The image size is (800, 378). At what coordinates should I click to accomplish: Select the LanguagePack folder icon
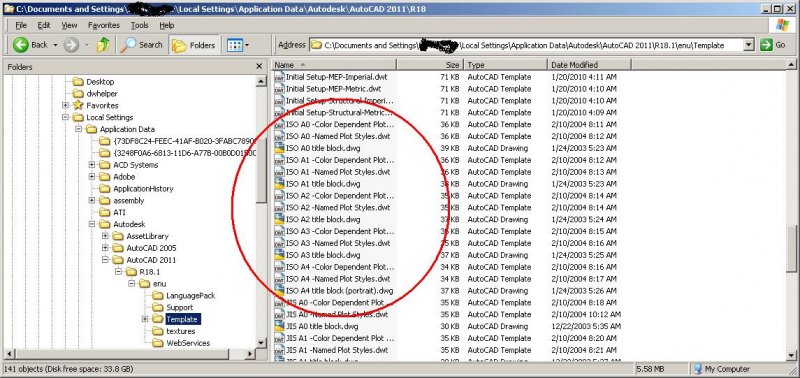tap(158, 295)
